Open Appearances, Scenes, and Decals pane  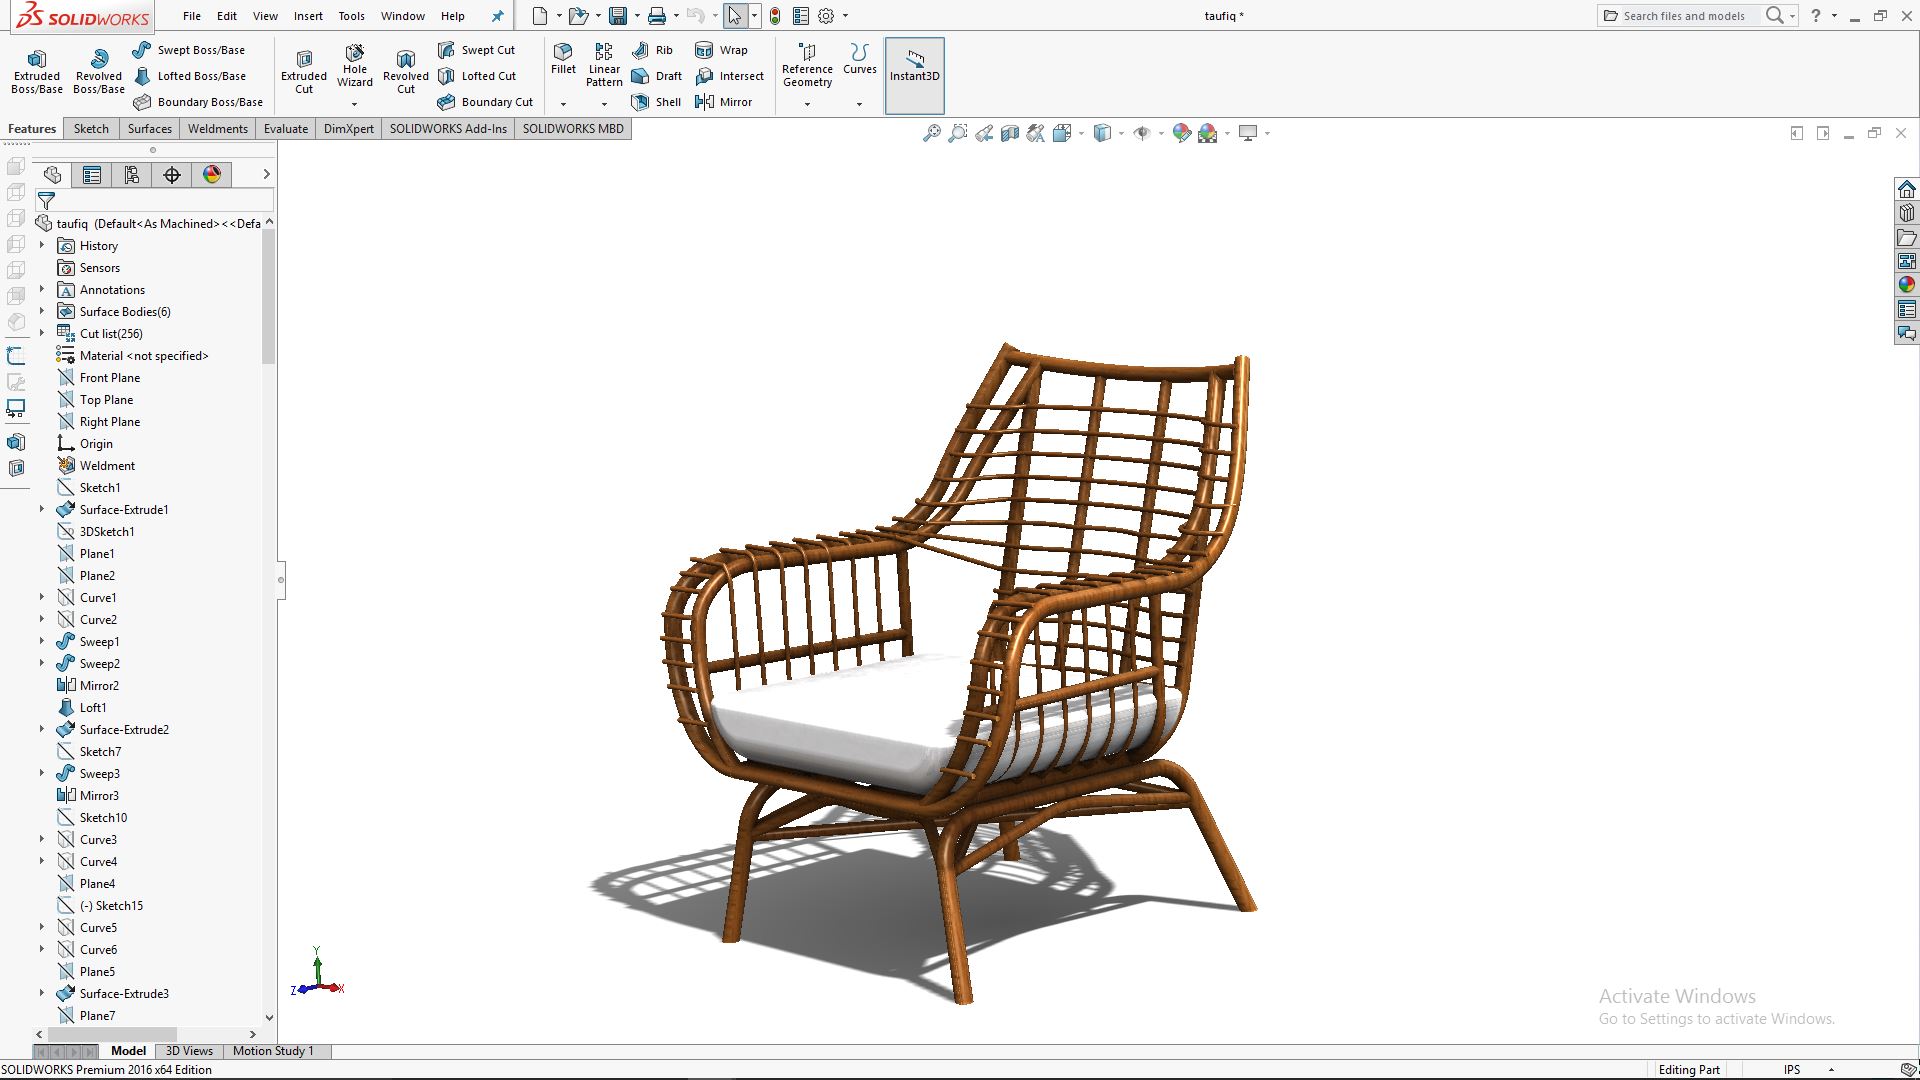pos(1906,285)
